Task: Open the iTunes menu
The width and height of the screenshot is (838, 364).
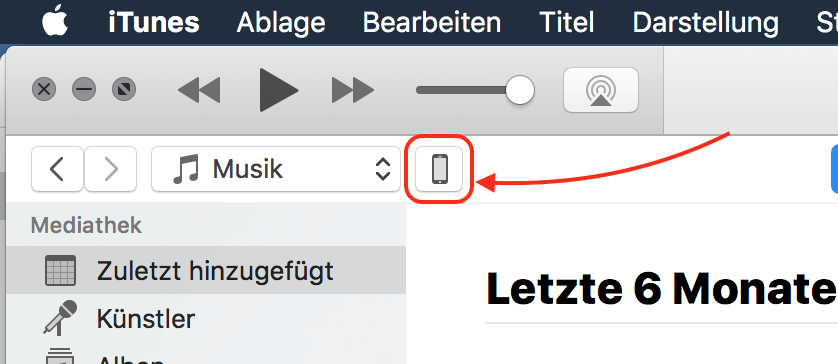Action: 154,23
